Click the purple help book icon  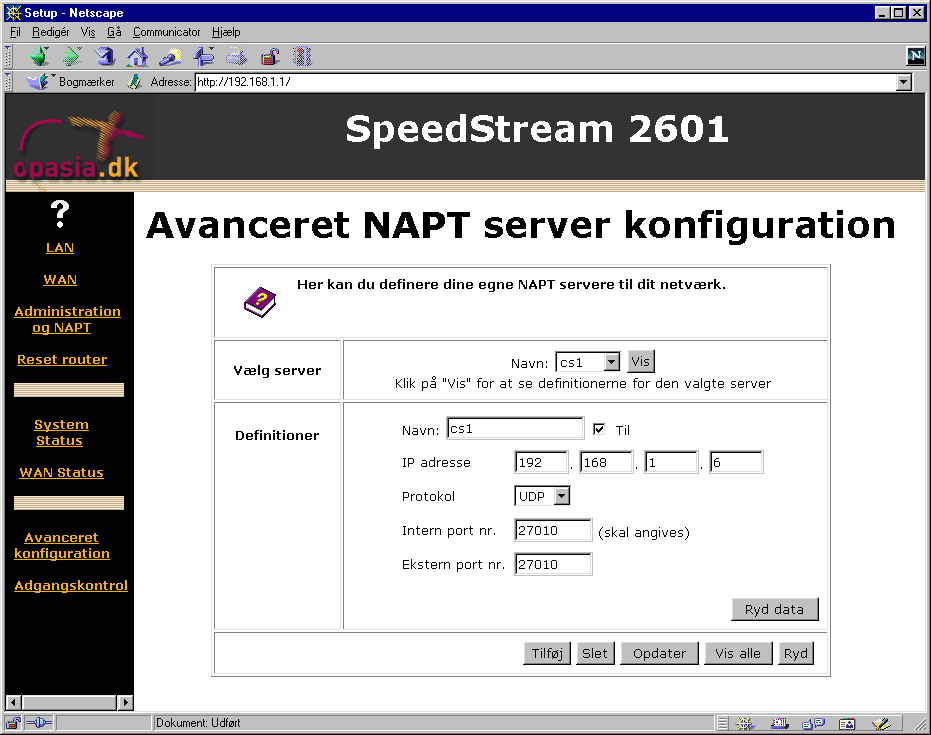[260, 301]
